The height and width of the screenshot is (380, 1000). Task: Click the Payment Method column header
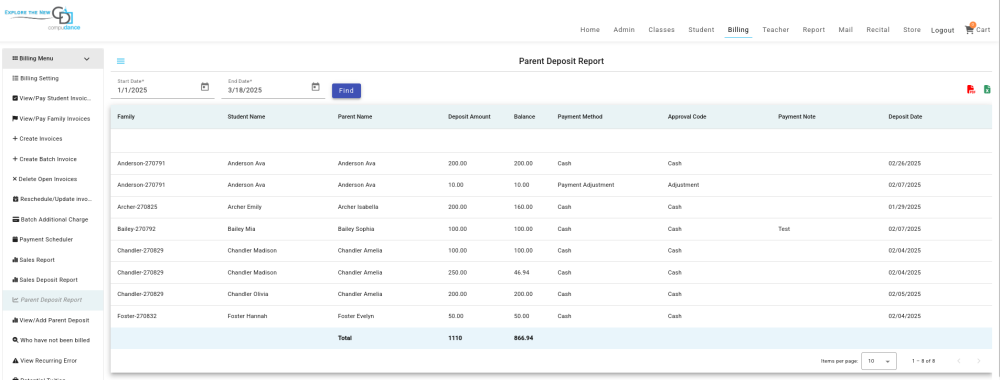pos(580,117)
